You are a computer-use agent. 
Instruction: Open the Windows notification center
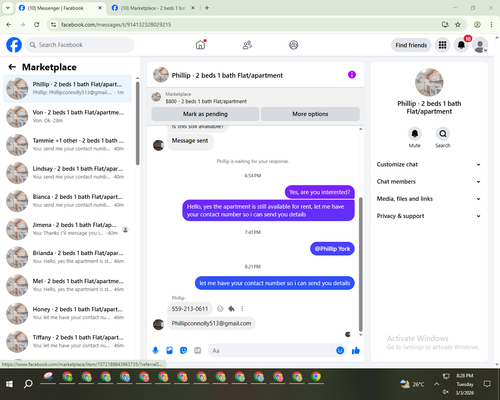click(487, 384)
